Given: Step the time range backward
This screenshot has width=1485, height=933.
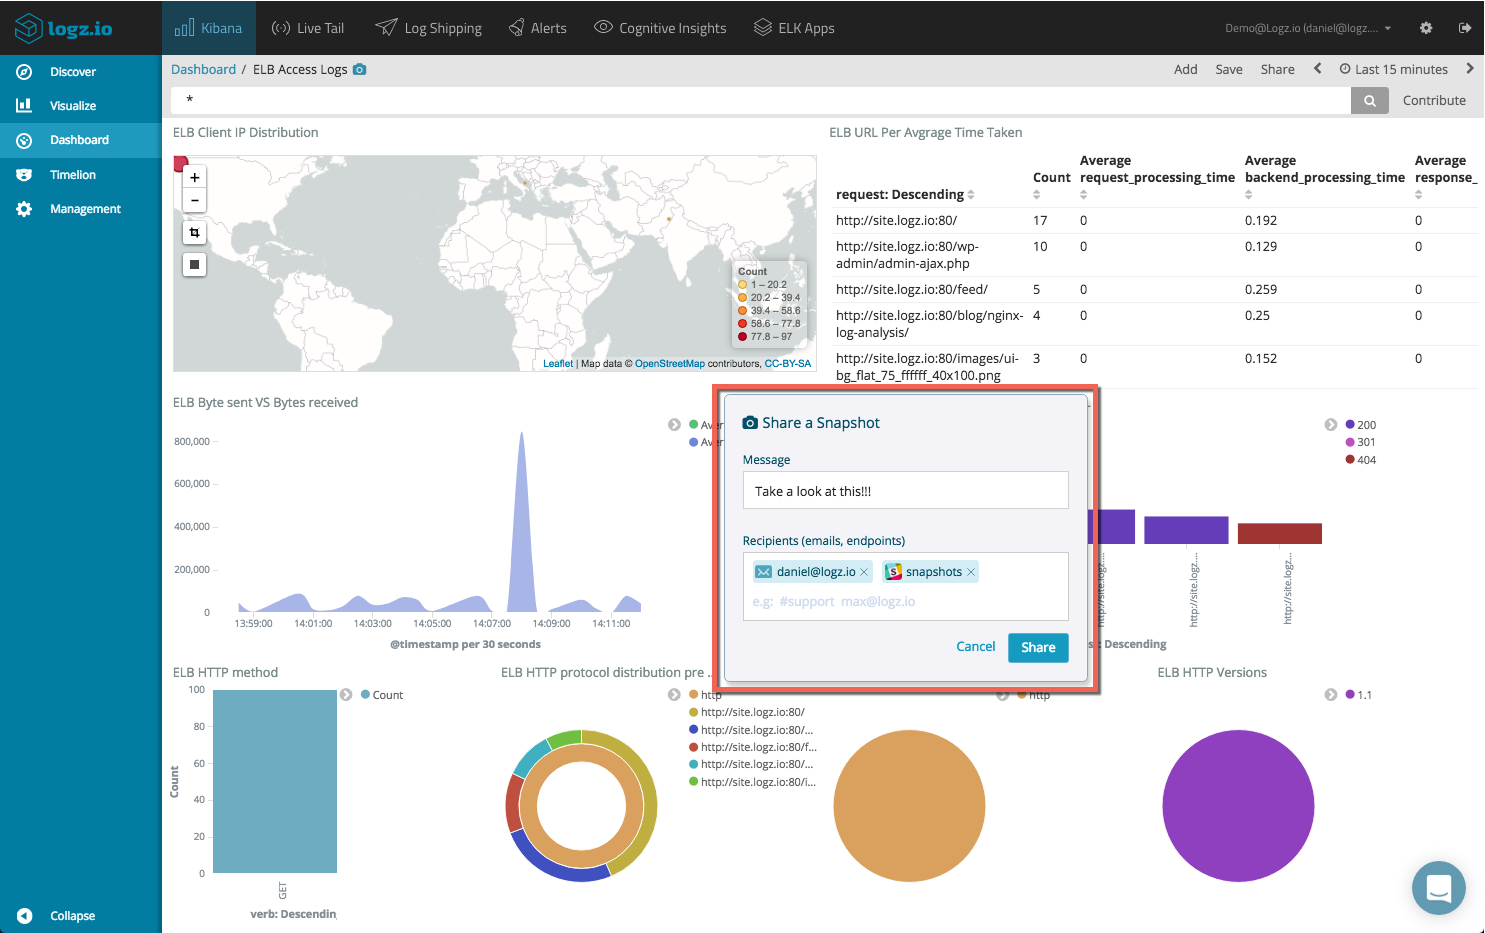Looking at the screenshot, I should (x=1318, y=68).
